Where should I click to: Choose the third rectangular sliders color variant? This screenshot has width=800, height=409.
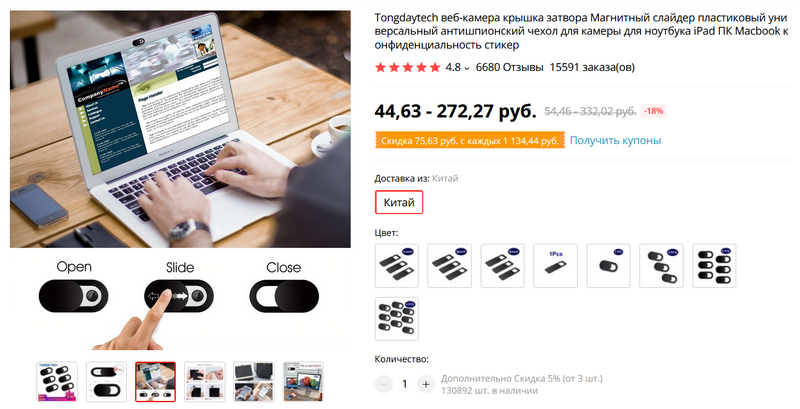click(503, 266)
